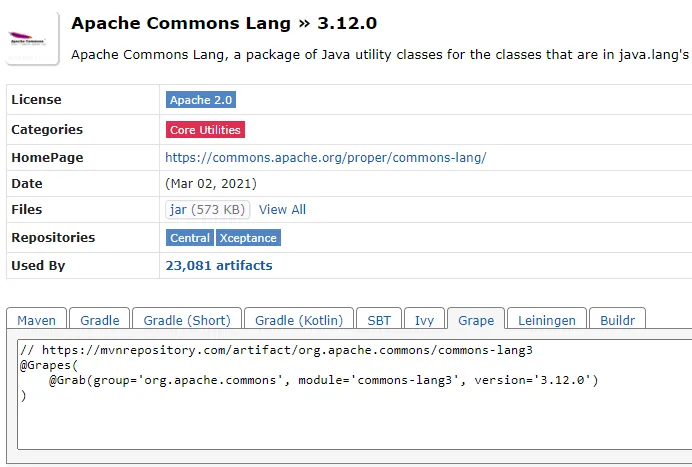The height and width of the screenshot is (467, 692).
Task: Switch to the Leiningen tab
Action: [x=547, y=320]
